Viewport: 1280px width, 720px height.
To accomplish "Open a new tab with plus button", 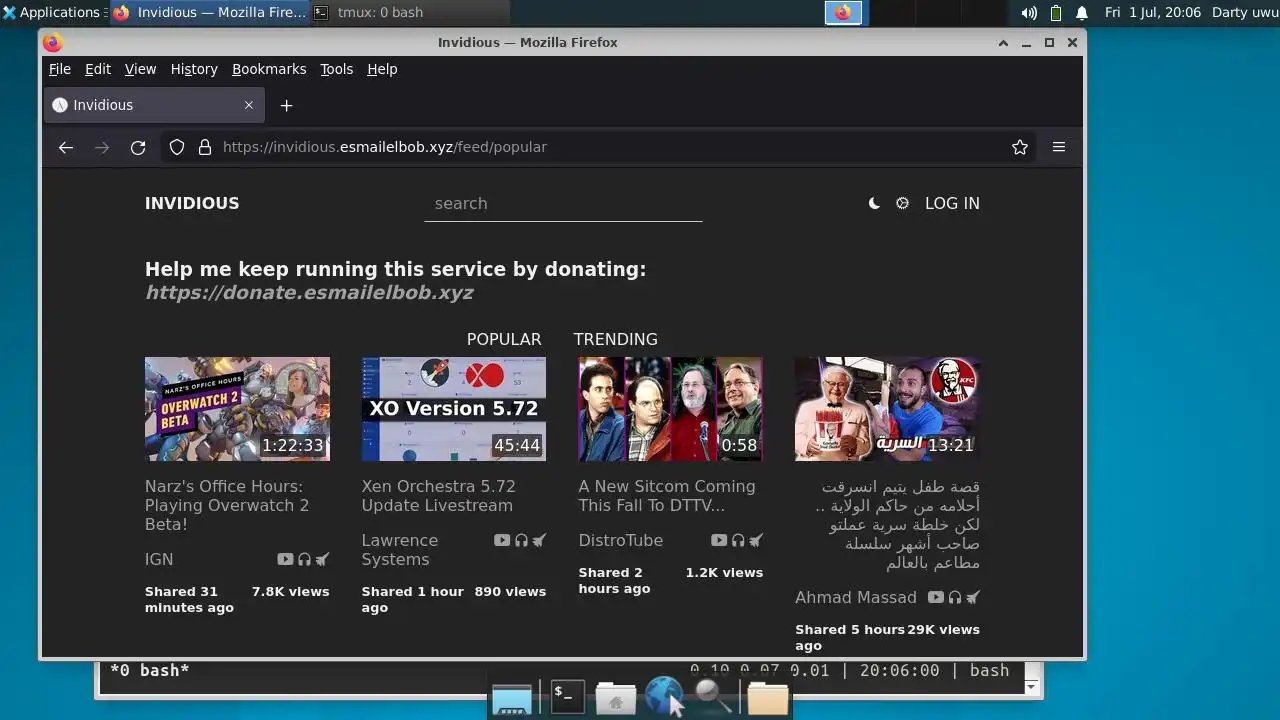I will [287, 105].
